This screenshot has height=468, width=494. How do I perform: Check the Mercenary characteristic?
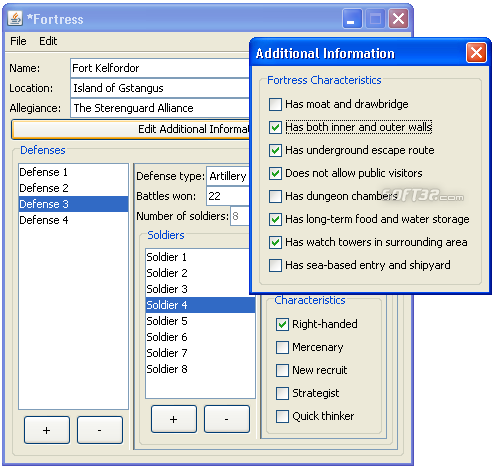point(282,347)
